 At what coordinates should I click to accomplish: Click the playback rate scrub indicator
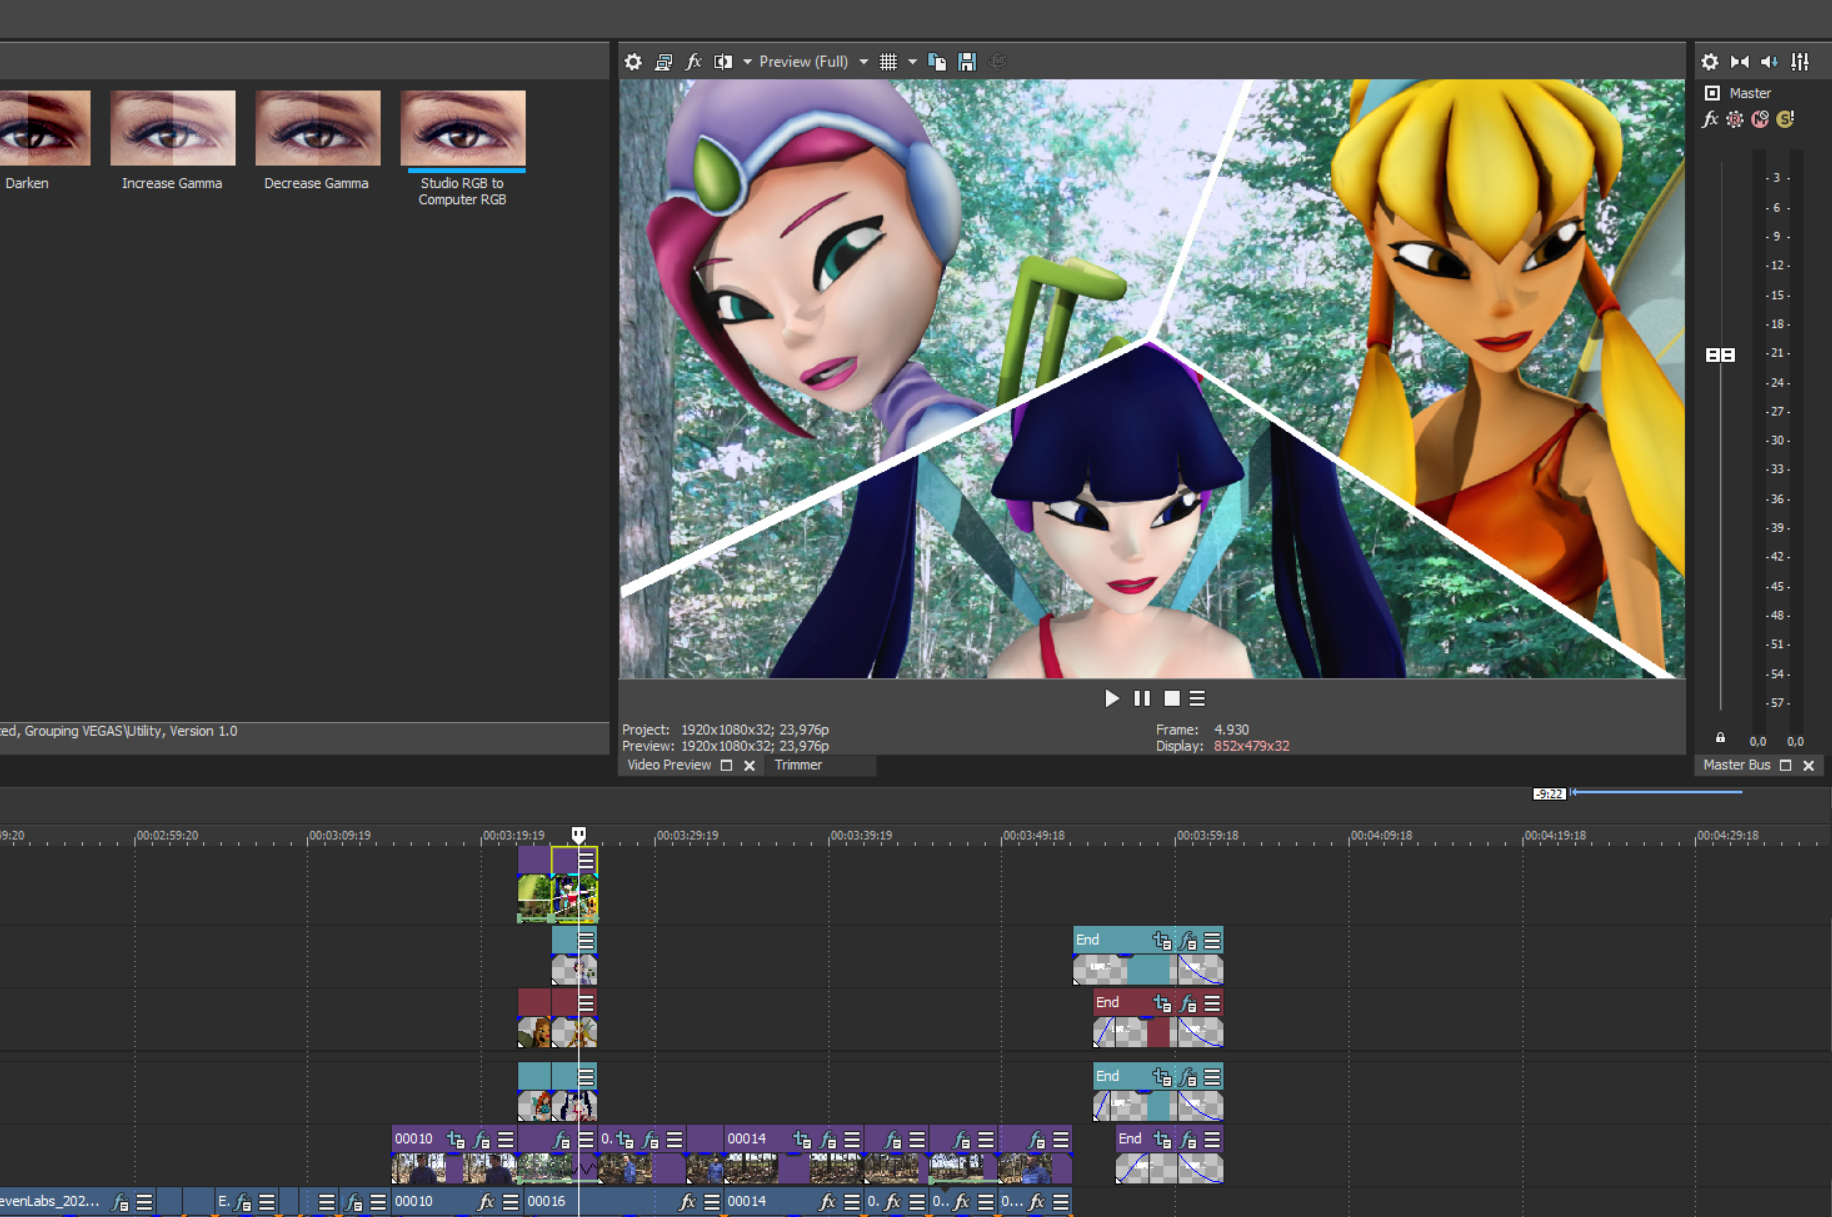[x=1549, y=794]
